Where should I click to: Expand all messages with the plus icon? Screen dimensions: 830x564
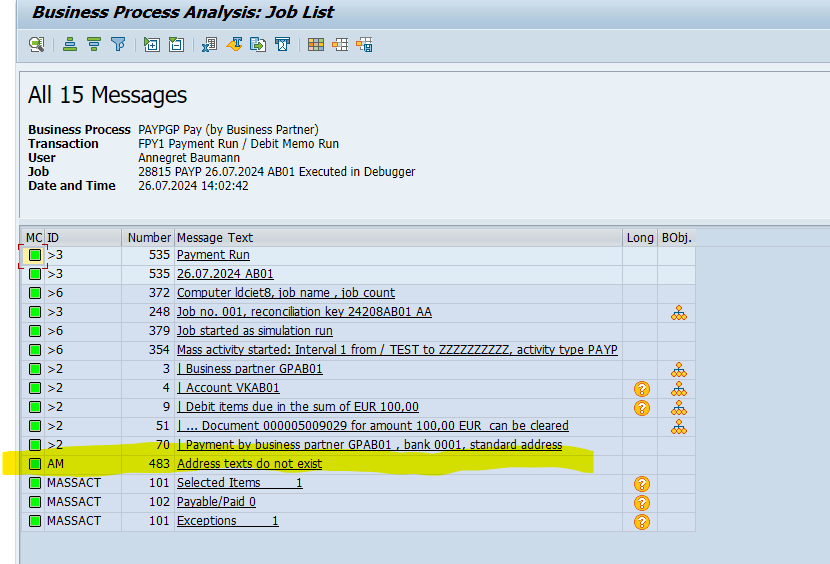coord(152,44)
